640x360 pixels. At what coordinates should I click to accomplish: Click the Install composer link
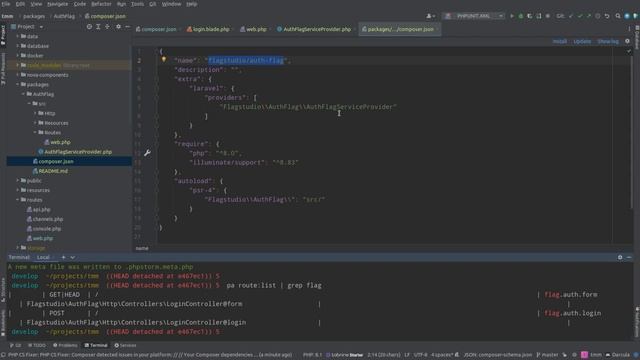pyautogui.click(x=560, y=41)
